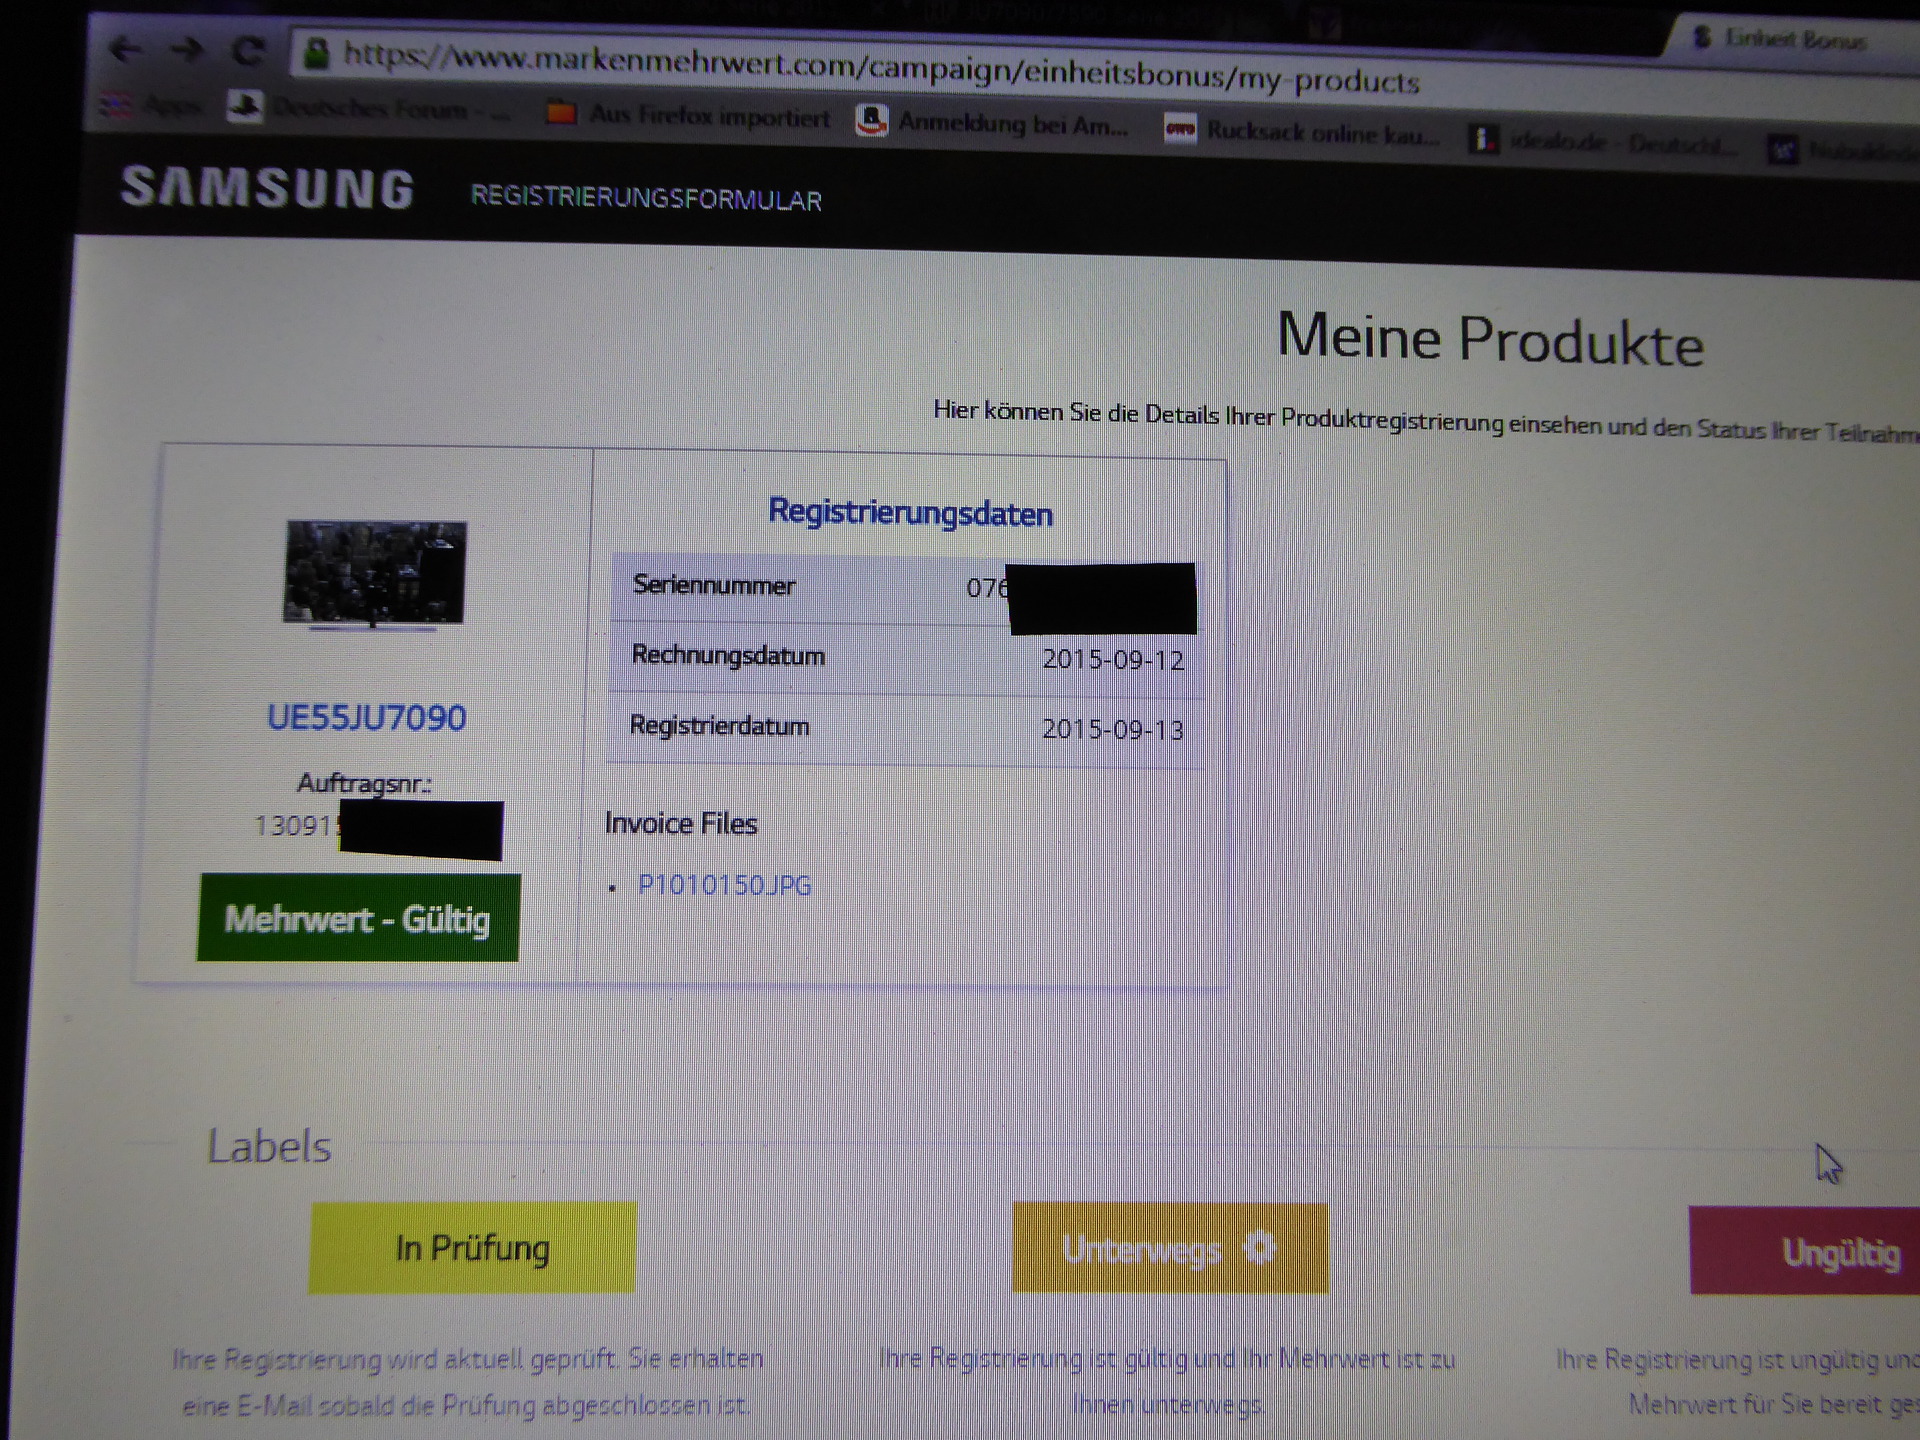This screenshot has width=1920, height=1440.
Task: Click the yellow In Prüfung label
Action: 472,1248
